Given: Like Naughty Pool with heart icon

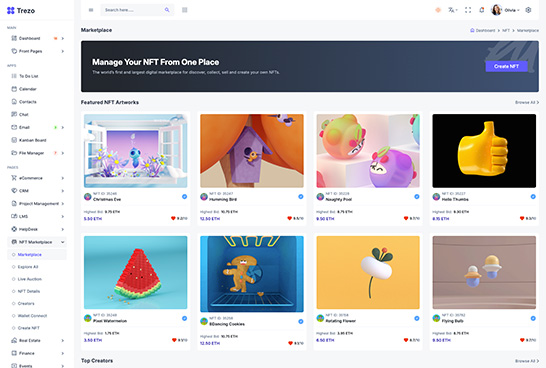Looking at the screenshot, I should click(406, 218).
